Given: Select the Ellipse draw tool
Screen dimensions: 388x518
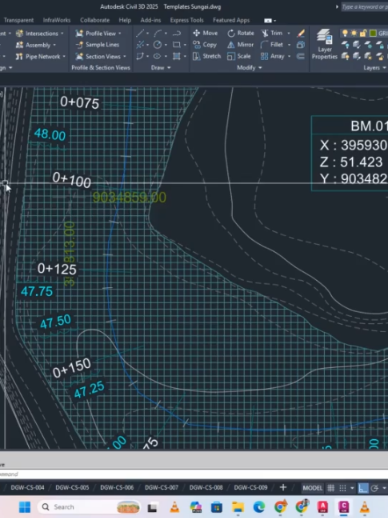Looking at the screenshot, I should (x=157, y=56).
